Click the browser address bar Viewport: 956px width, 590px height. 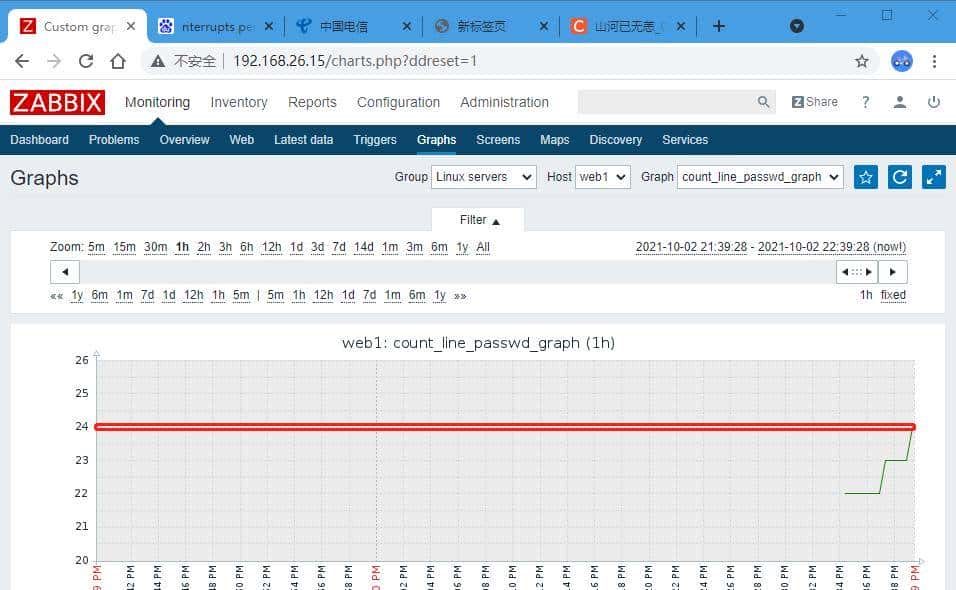(400, 60)
